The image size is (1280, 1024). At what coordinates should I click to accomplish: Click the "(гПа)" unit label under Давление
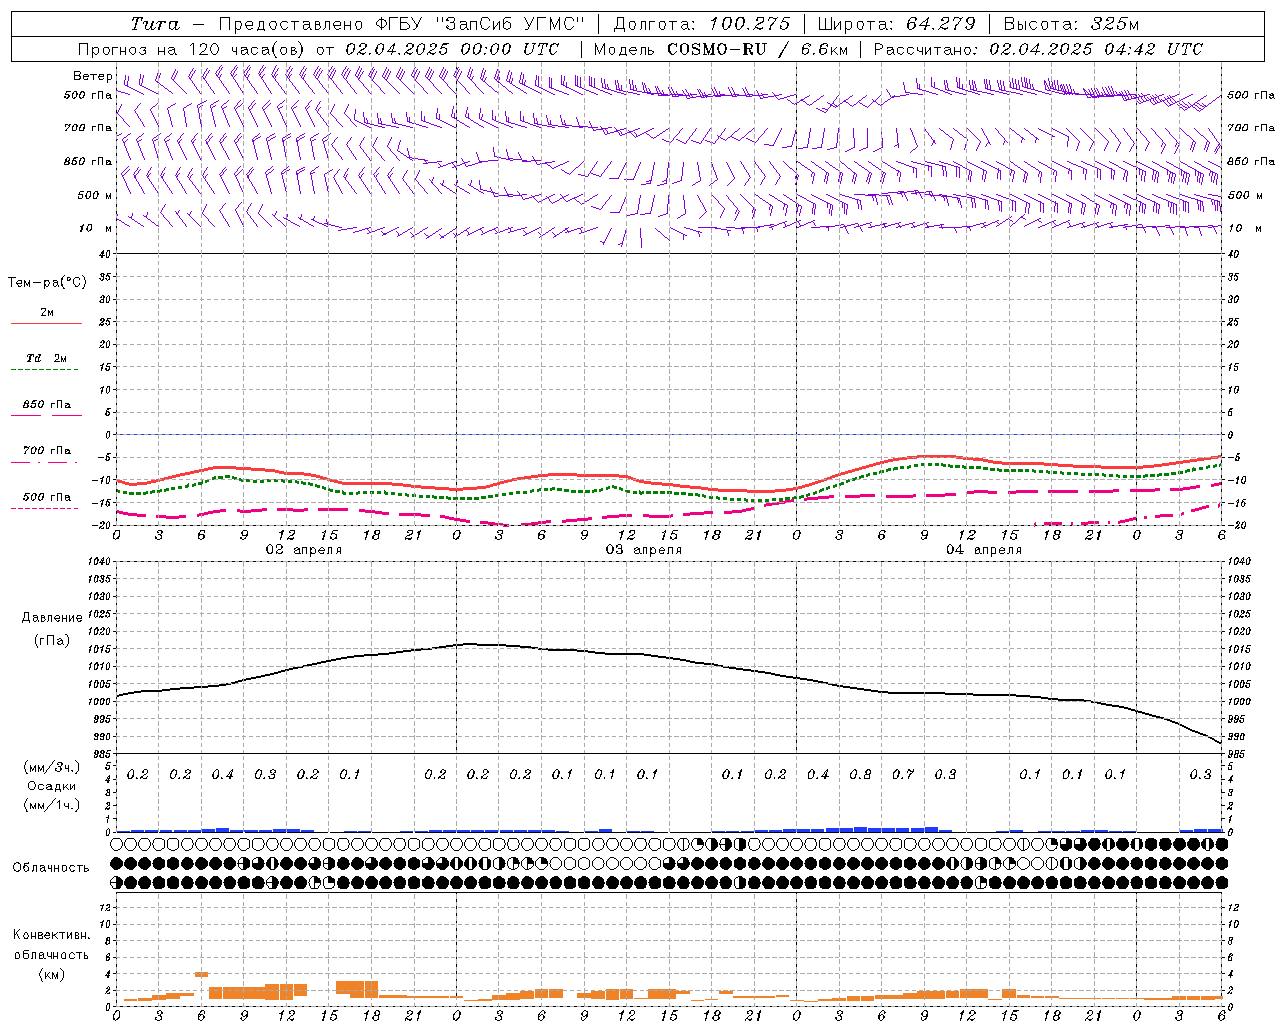(x=52, y=640)
